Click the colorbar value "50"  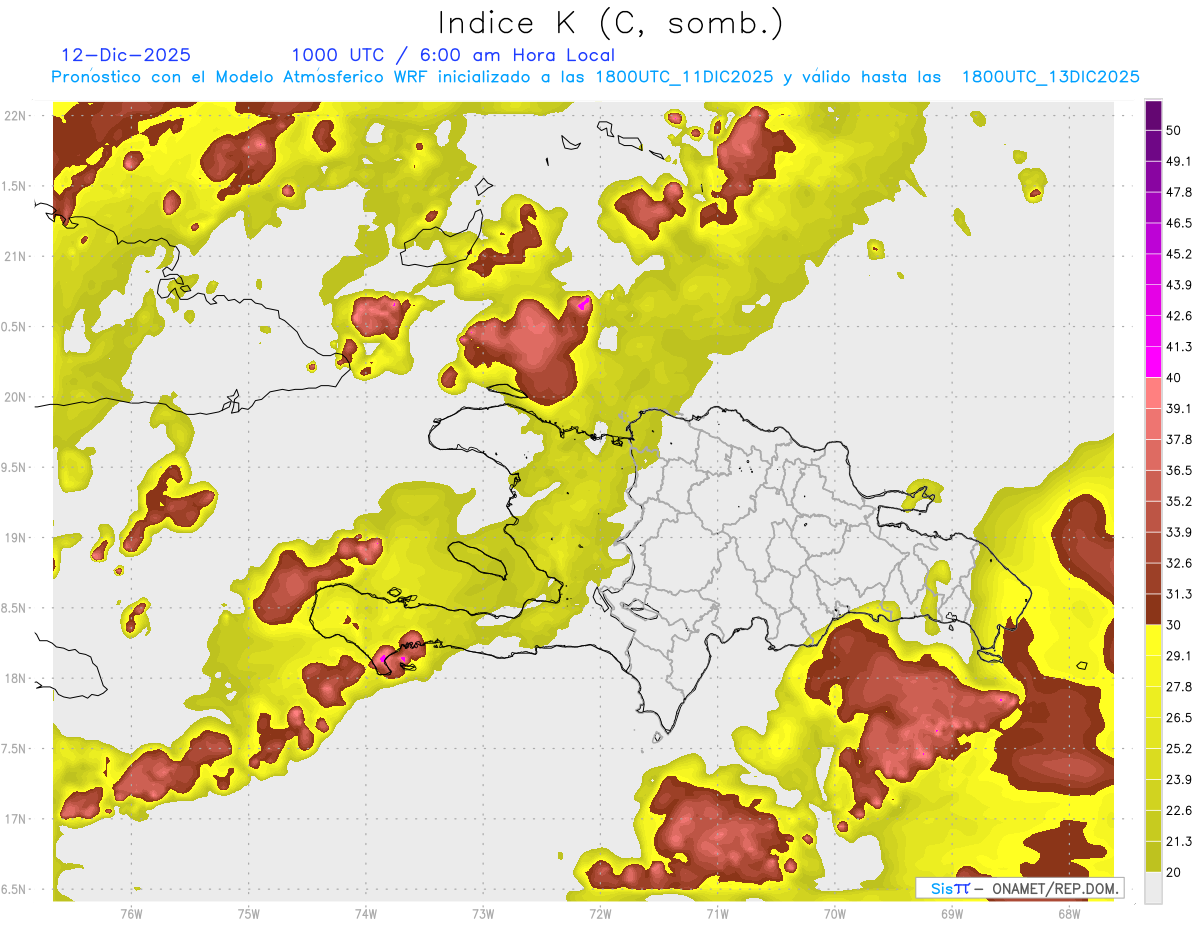(x=1176, y=130)
